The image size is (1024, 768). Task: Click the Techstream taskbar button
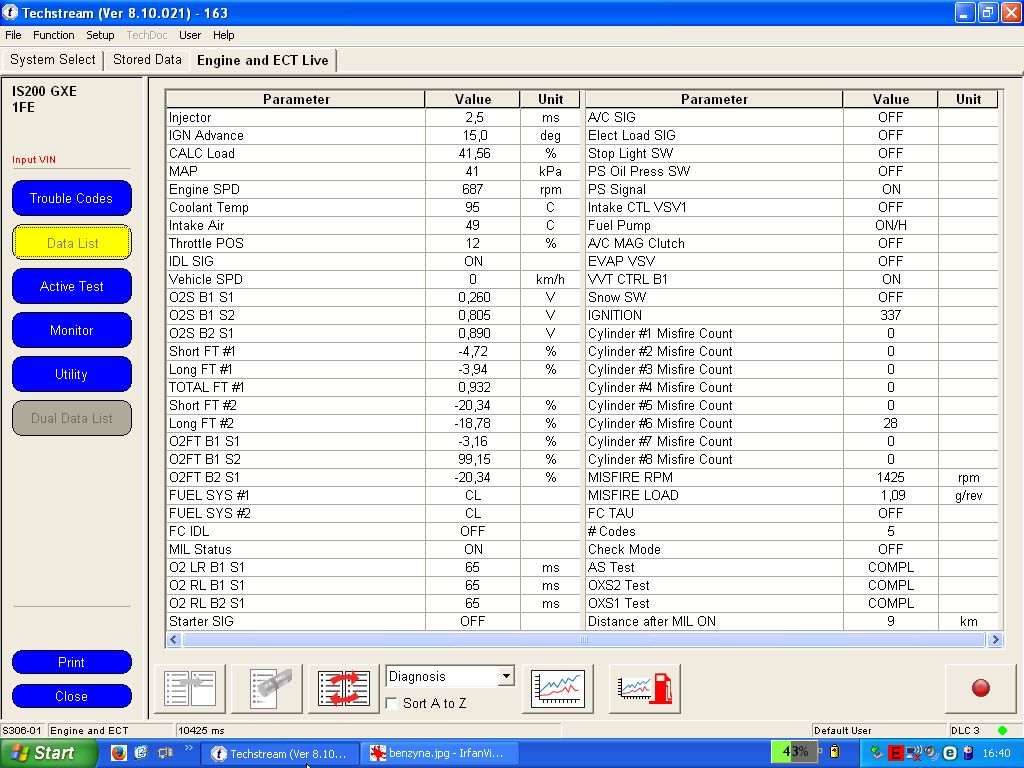[280, 753]
